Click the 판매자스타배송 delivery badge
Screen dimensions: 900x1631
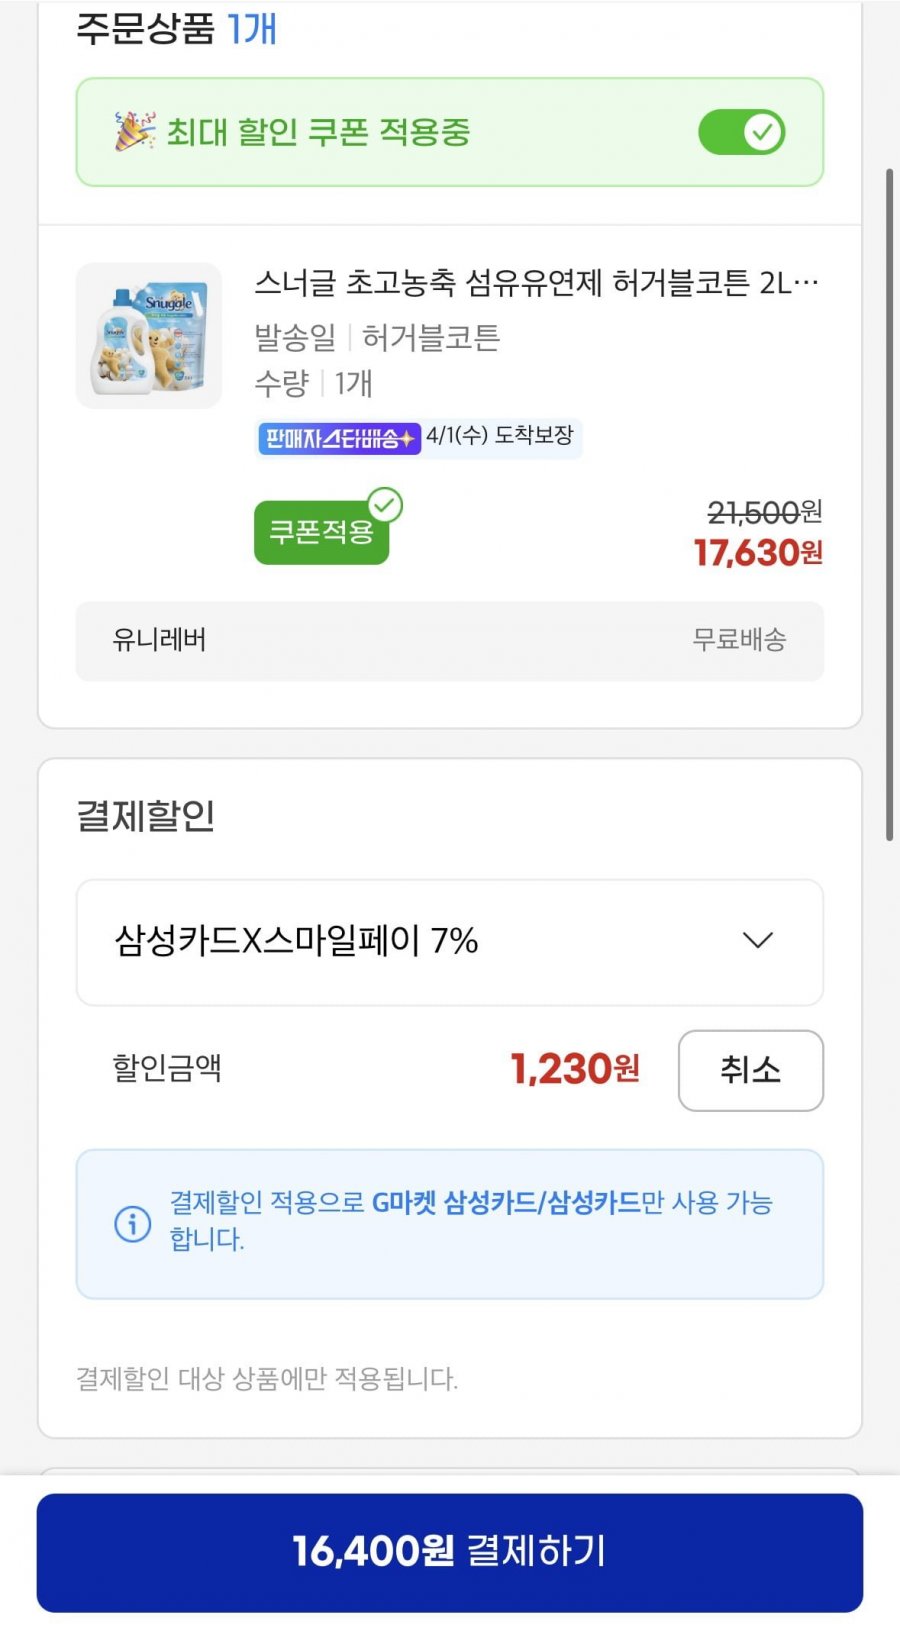click(x=338, y=438)
